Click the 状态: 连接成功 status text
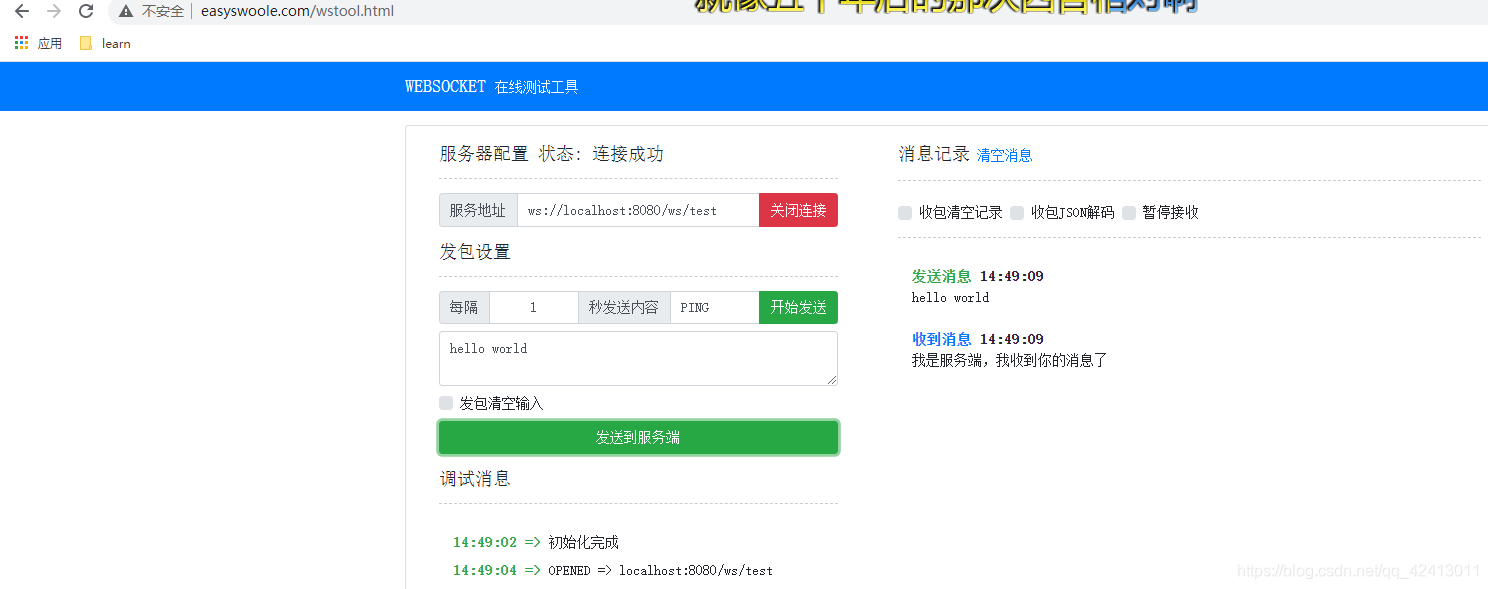Screen dimensions: 1488x589 click(x=601, y=154)
